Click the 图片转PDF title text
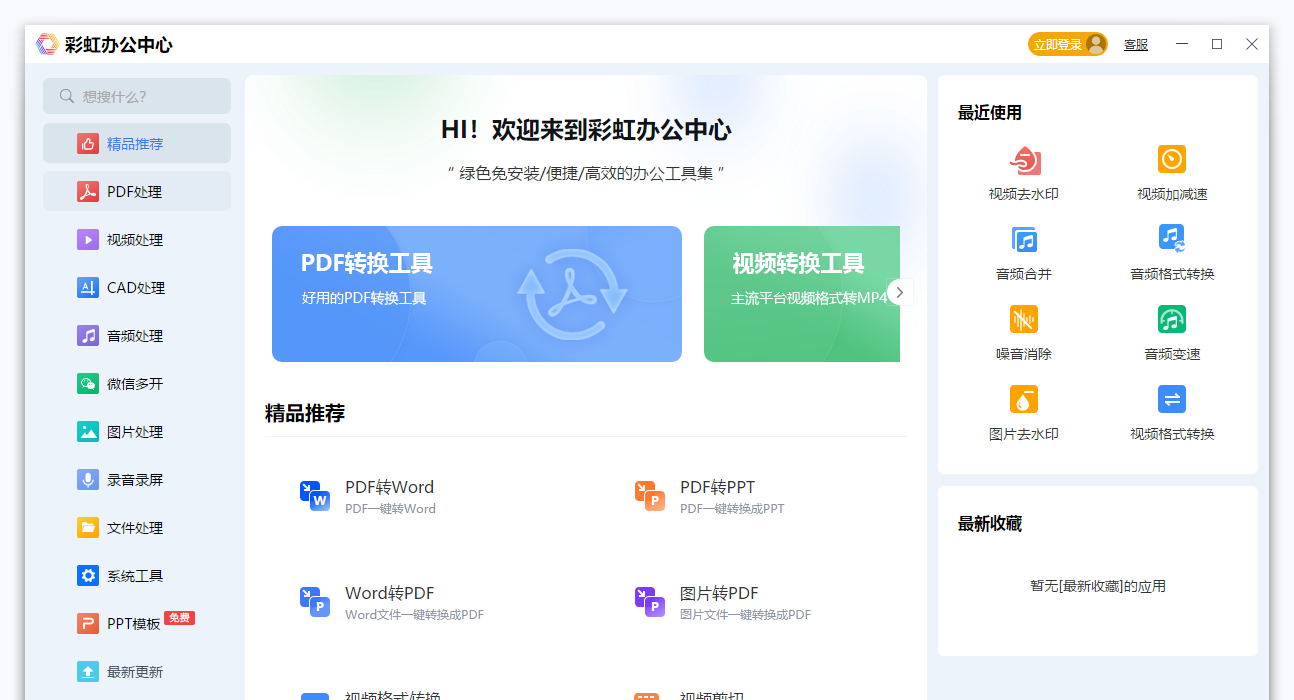The width and height of the screenshot is (1294, 700). coord(719,593)
